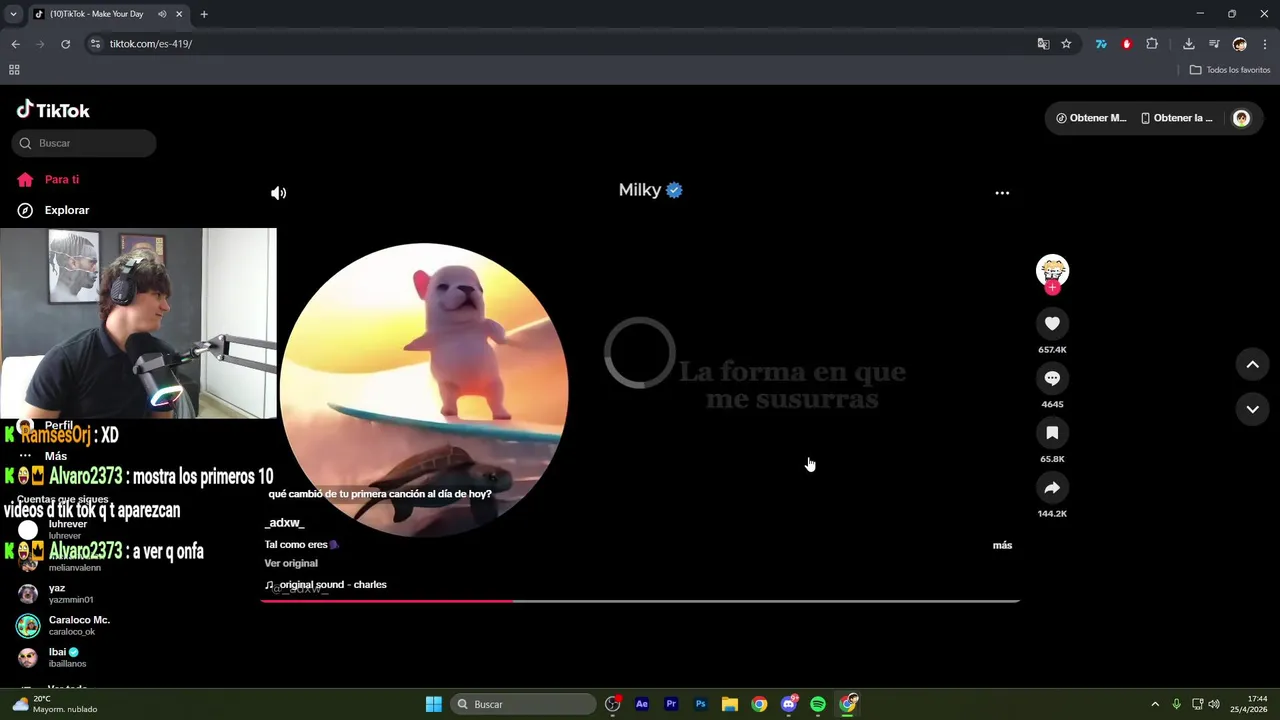The width and height of the screenshot is (1280, 720).
Task: Open followed account yaz
Action: click(x=55, y=594)
